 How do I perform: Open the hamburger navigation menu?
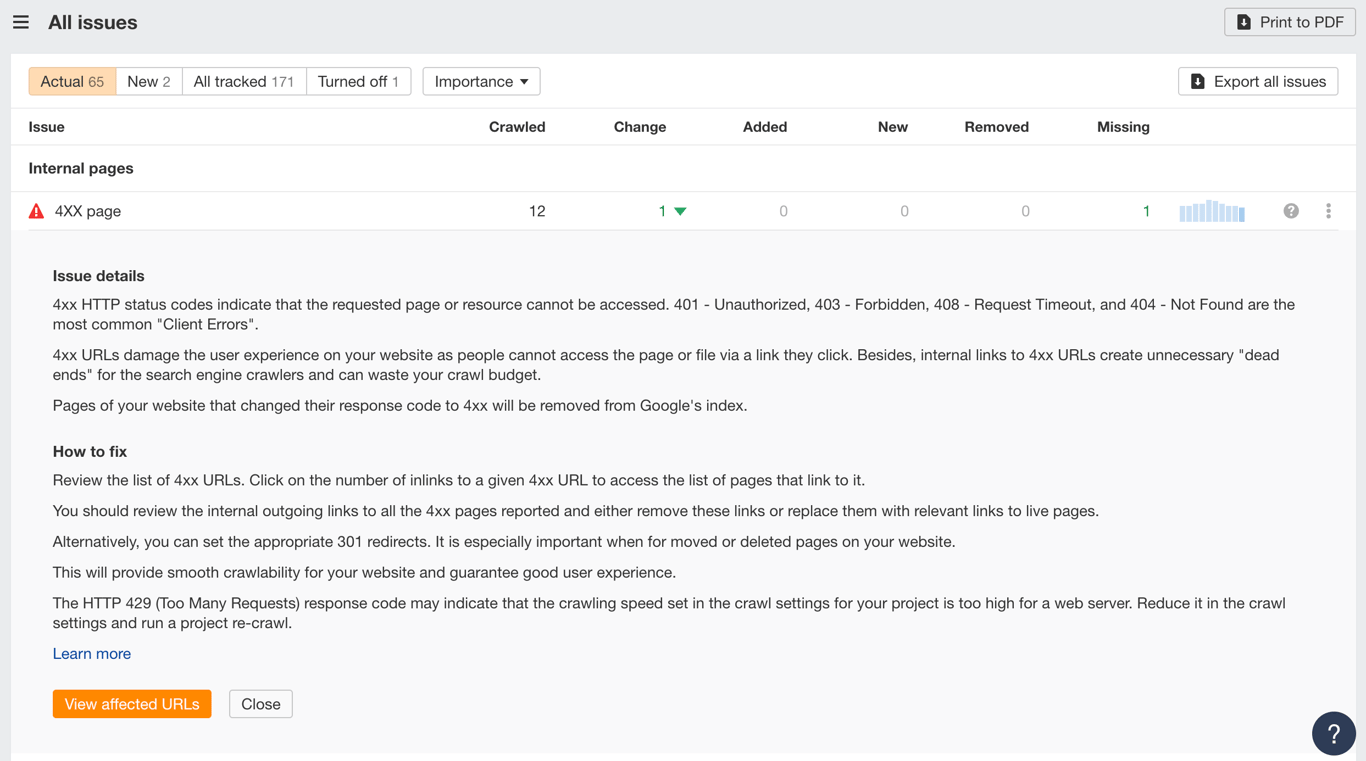tap(21, 21)
